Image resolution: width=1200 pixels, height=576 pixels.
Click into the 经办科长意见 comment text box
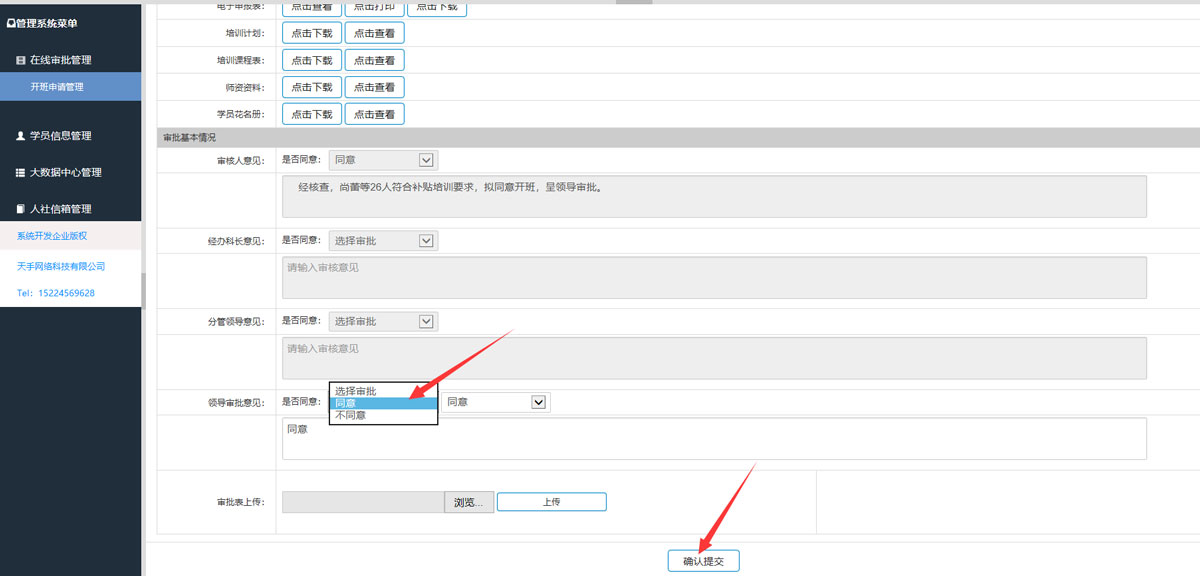[714, 277]
